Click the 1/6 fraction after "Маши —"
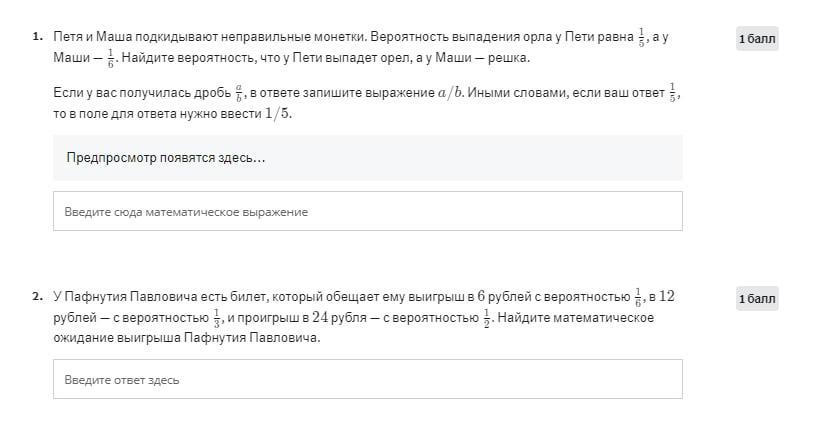This screenshot has height=433, width=827. pyautogui.click(x=112, y=58)
